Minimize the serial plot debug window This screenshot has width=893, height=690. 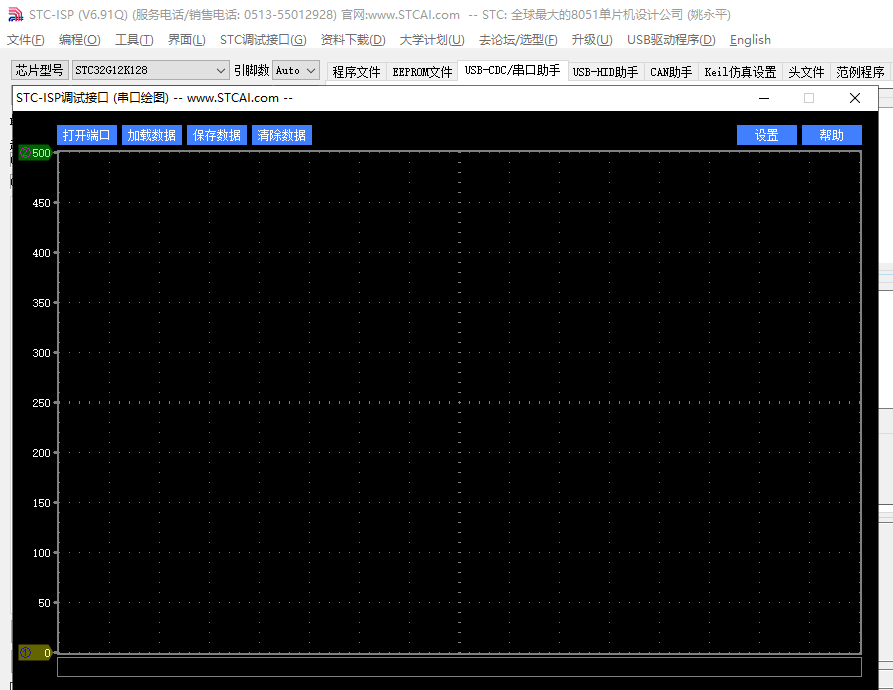pyautogui.click(x=764, y=98)
